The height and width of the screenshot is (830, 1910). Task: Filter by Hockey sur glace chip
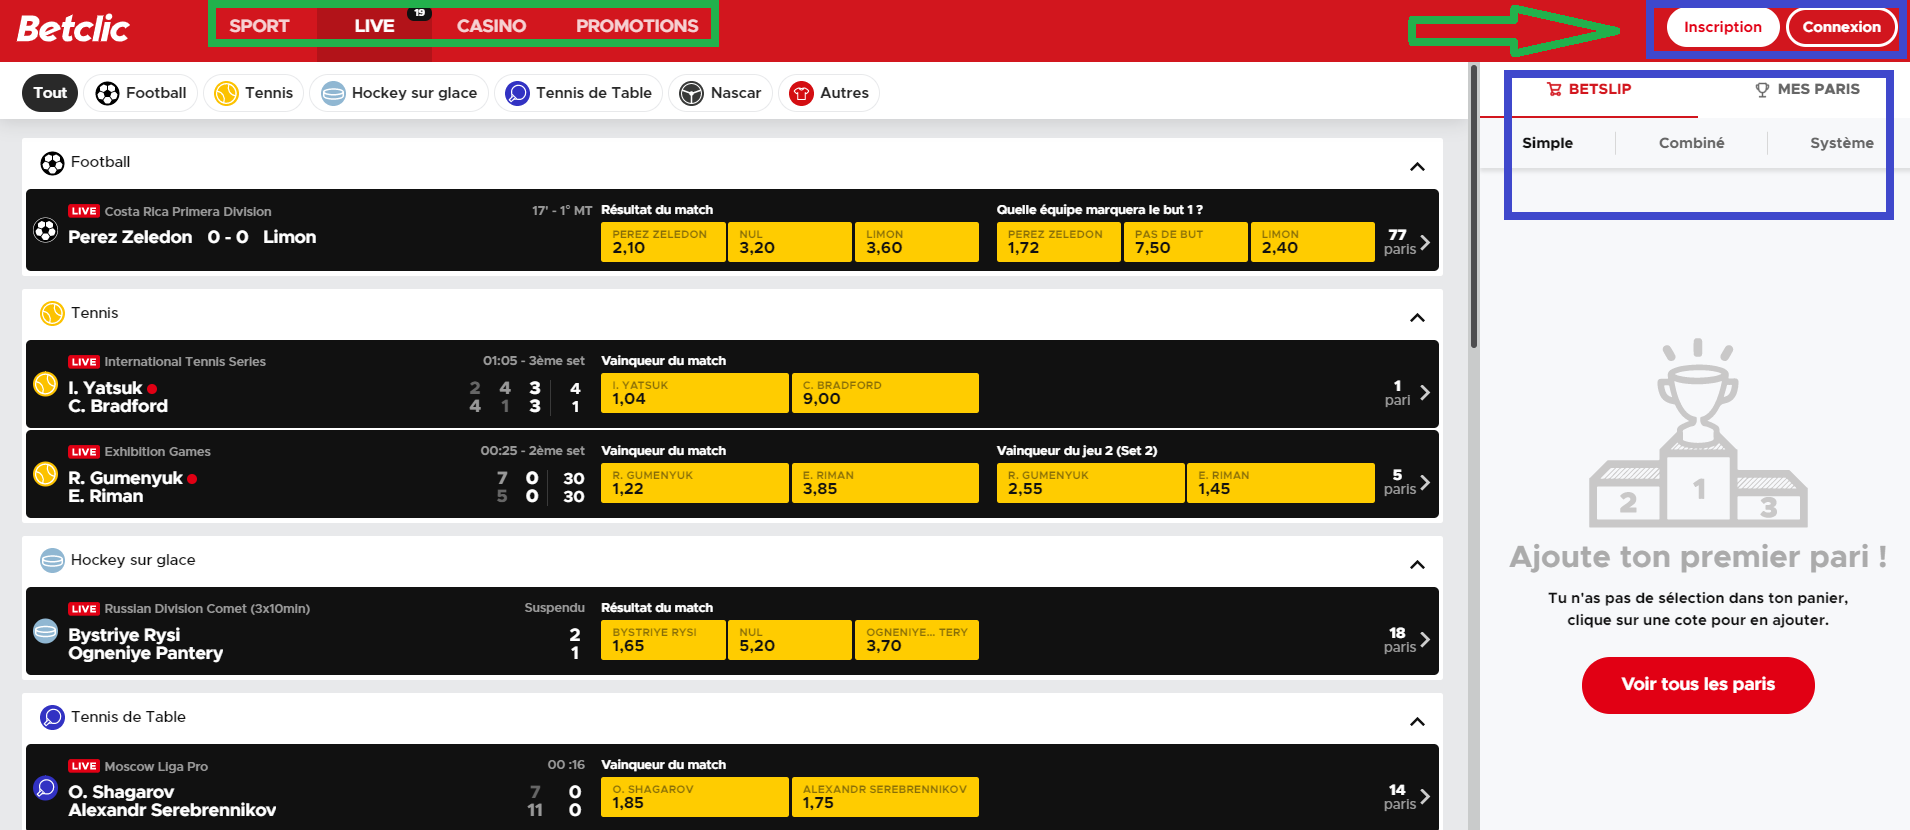pos(399,93)
